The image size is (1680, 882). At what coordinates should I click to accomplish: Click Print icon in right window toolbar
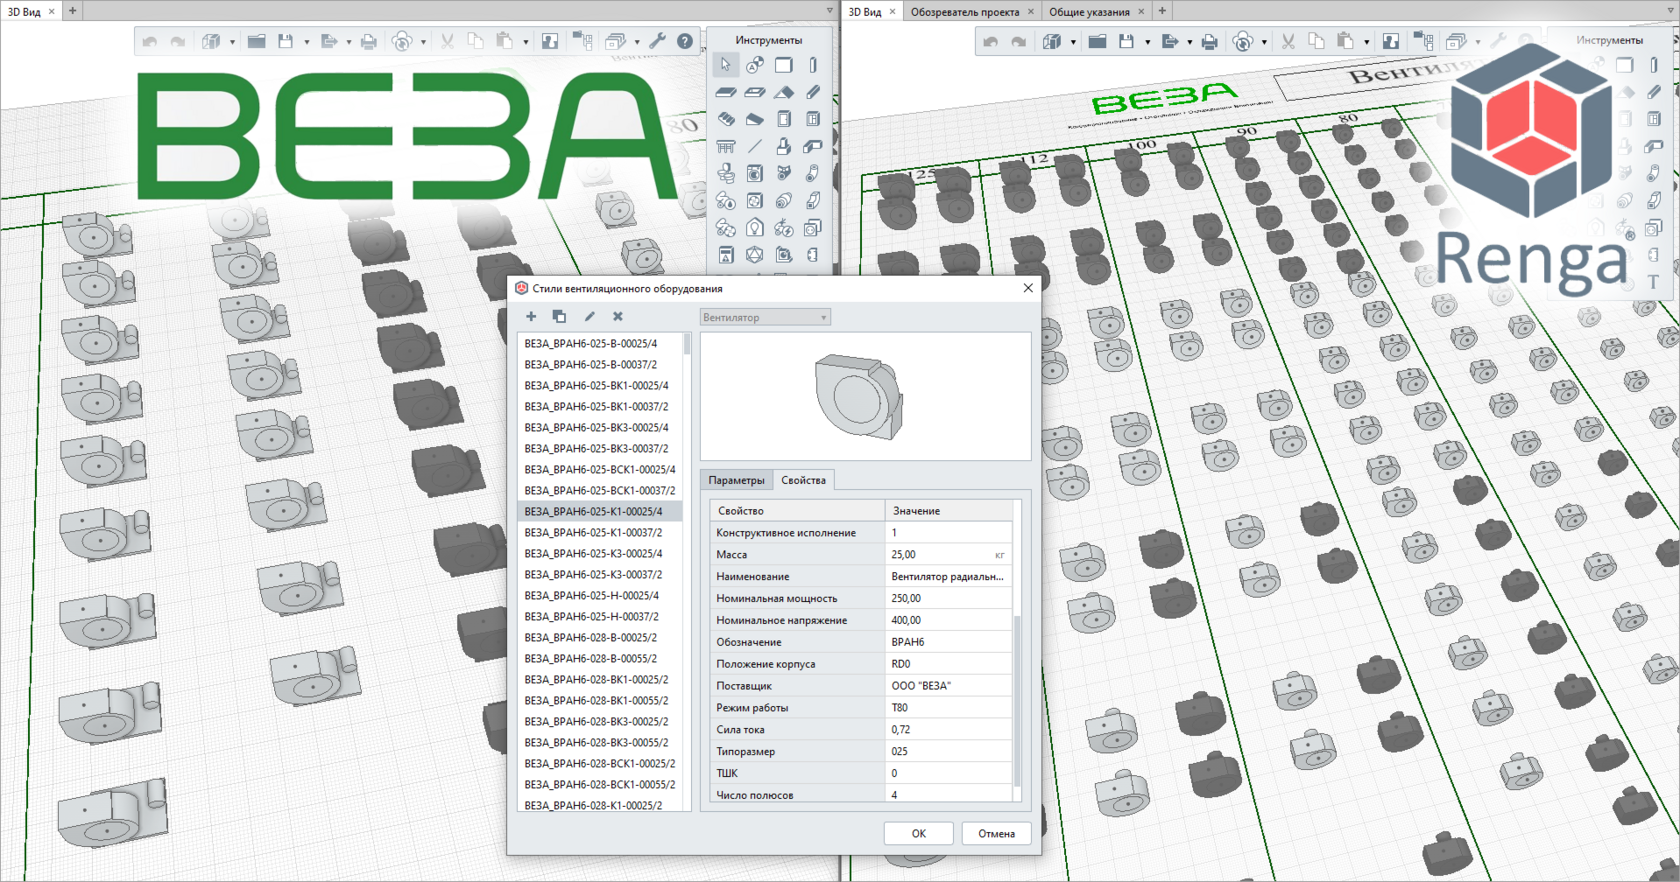(x=1210, y=41)
